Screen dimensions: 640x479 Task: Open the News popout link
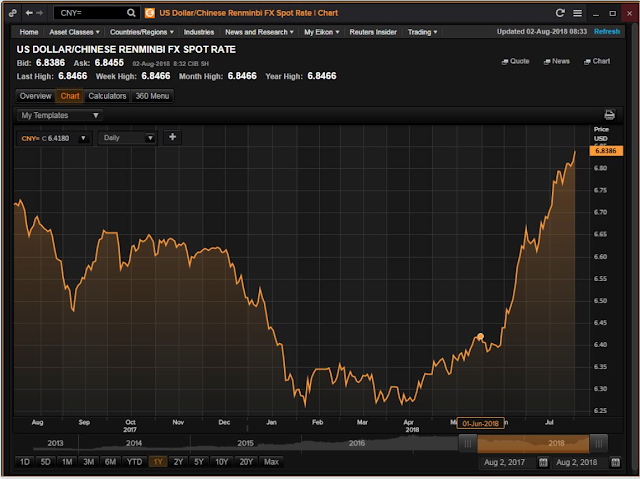[557, 61]
